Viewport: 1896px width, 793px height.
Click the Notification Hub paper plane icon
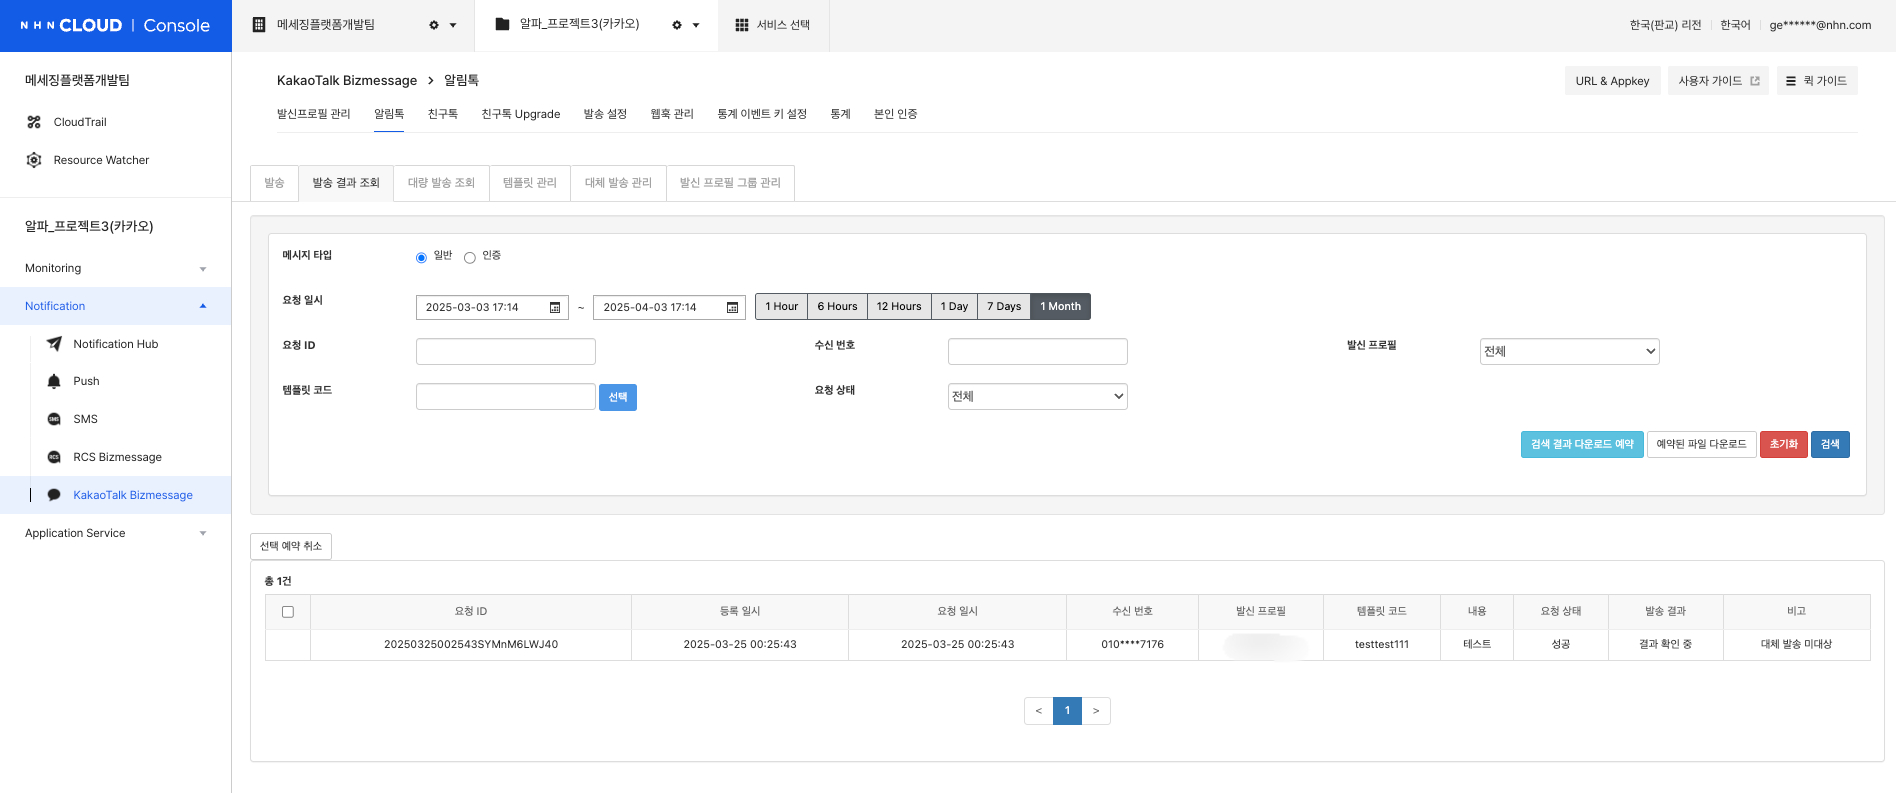(x=54, y=344)
